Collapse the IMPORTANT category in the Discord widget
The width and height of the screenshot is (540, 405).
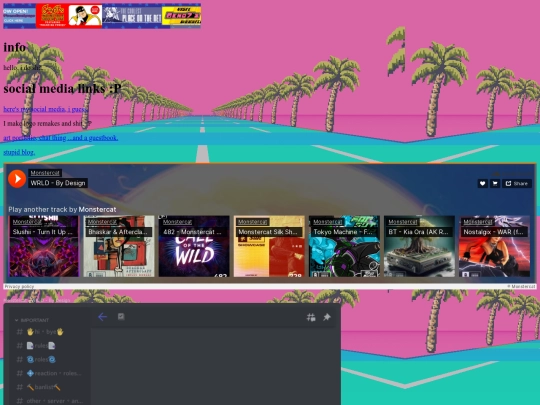click(x=32, y=320)
